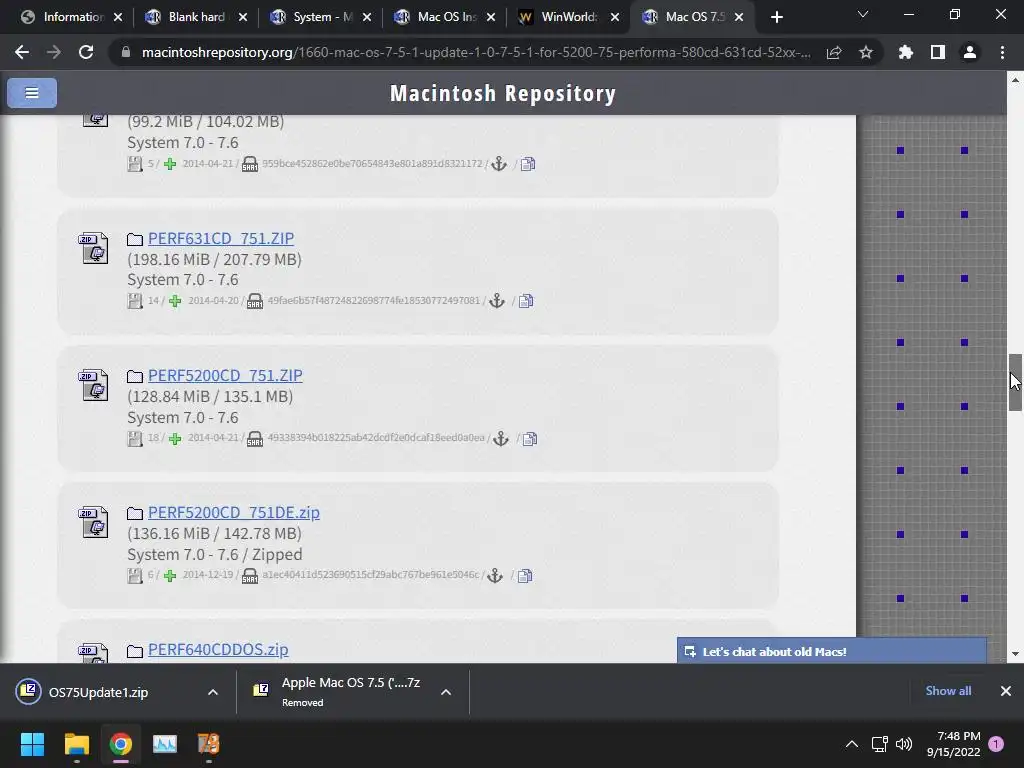This screenshot has width=1024, height=768.
Task: Click the Macintosh Repository site title
Action: click(x=503, y=93)
